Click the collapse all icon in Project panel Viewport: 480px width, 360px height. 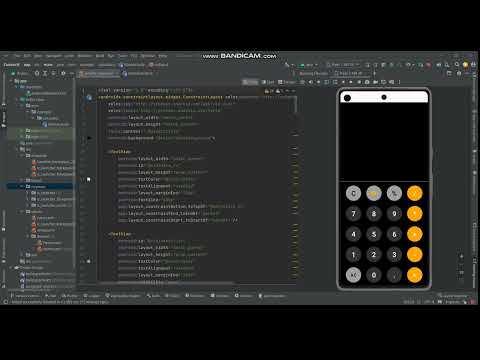[53, 73]
